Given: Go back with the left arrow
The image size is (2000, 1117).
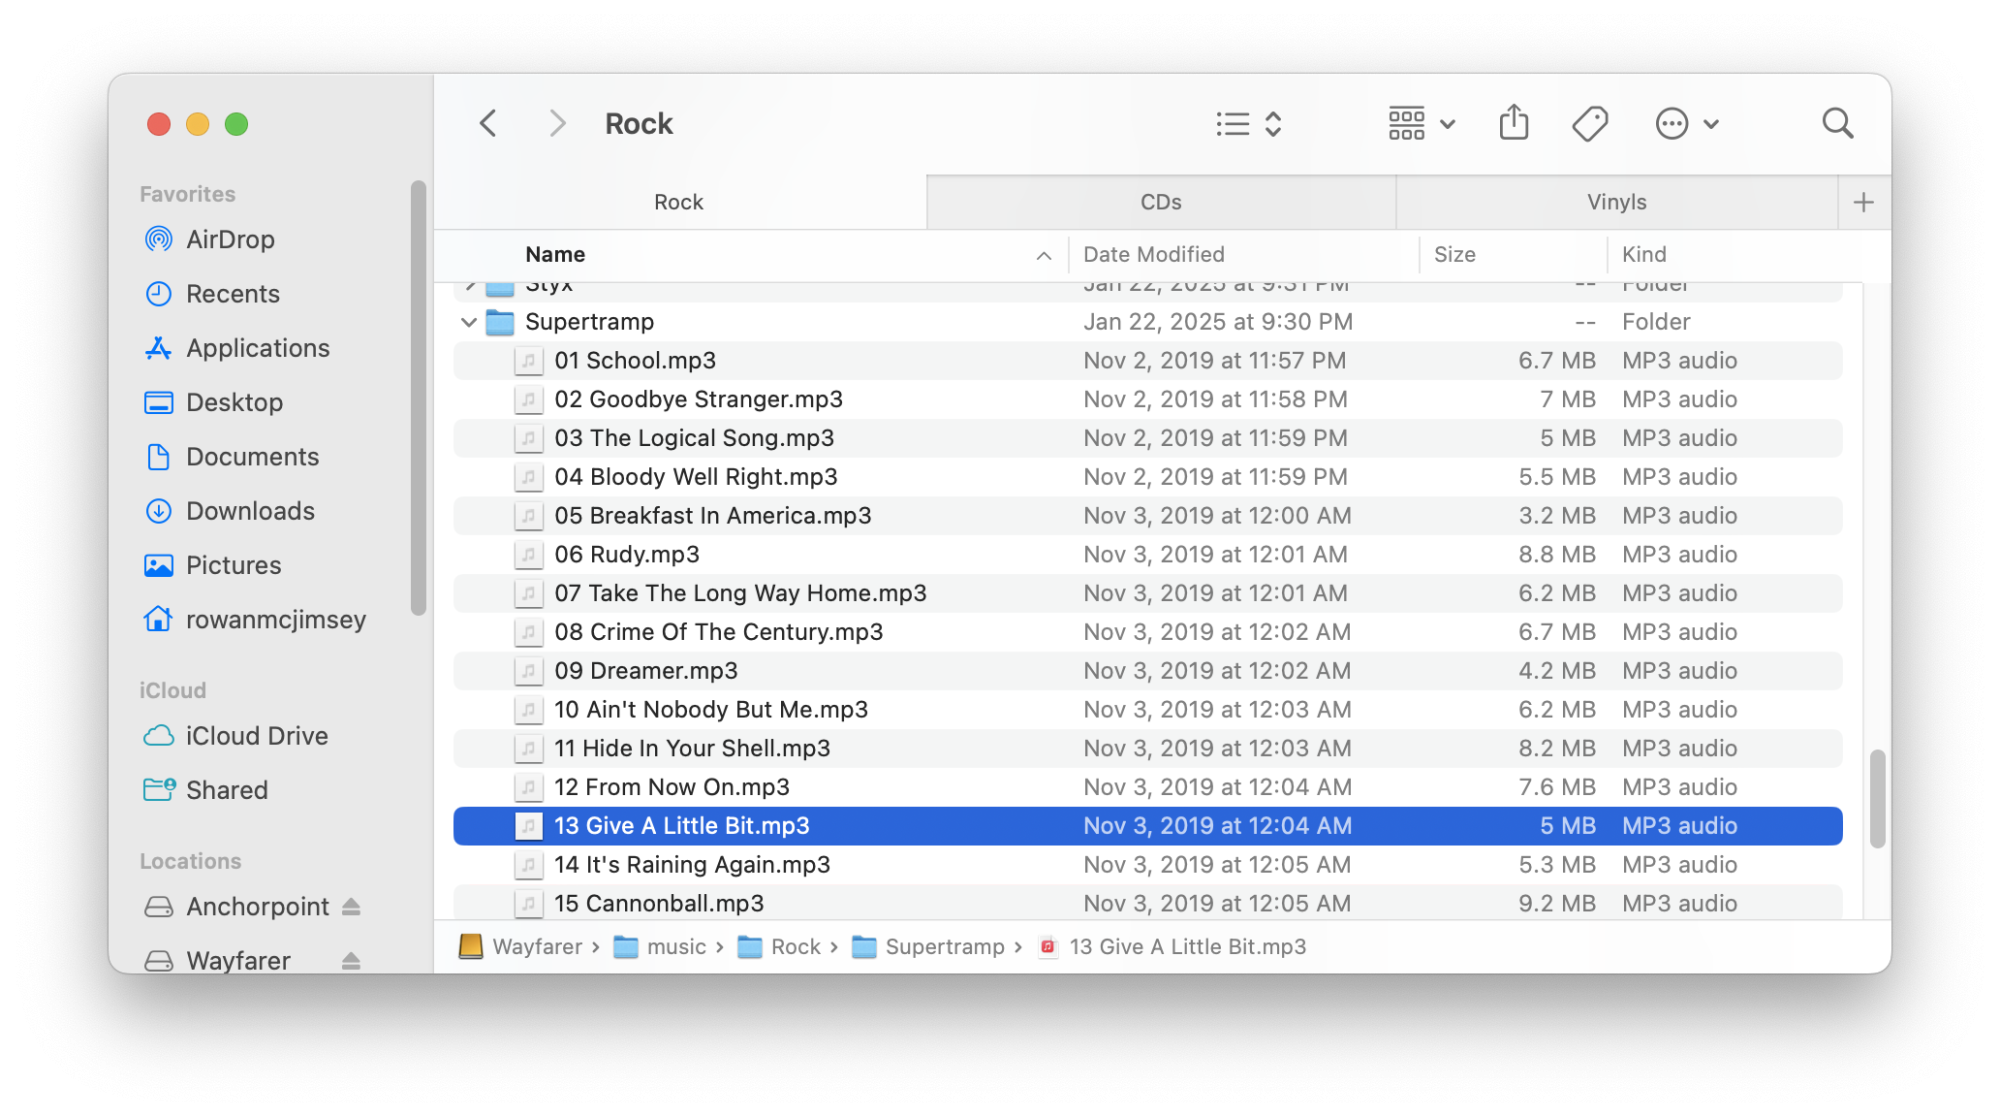Looking at the screenshot, I should [x=488, y=124].
